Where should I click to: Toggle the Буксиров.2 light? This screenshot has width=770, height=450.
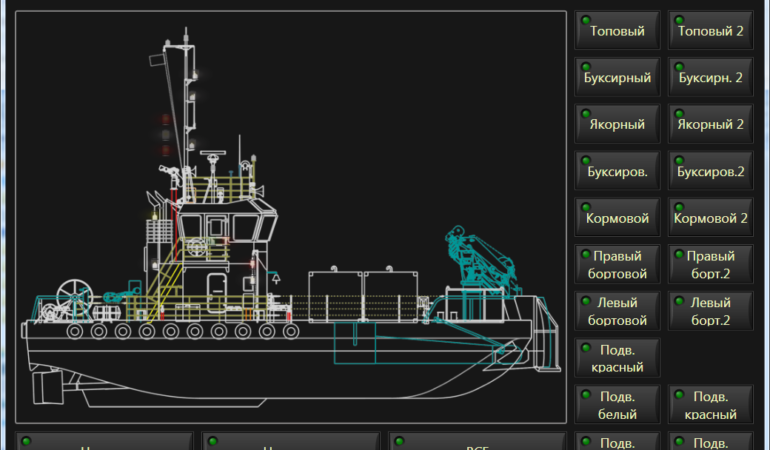[710, 171]
